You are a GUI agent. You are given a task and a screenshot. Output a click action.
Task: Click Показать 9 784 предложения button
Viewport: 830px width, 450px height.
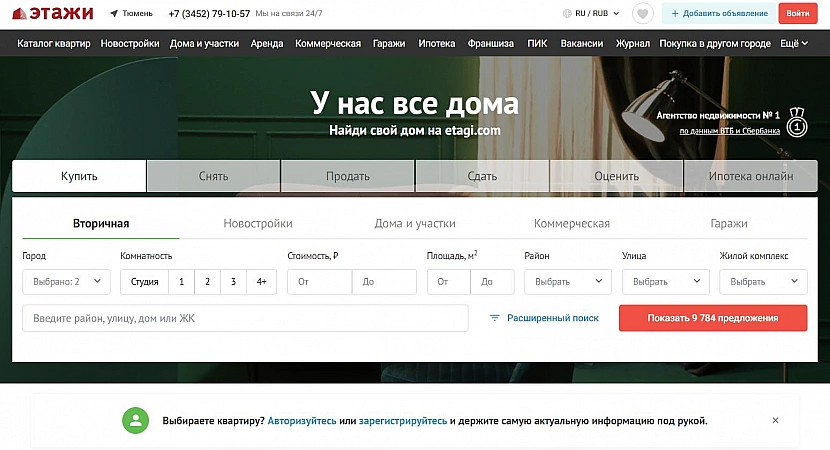click(x=712, y=318)
